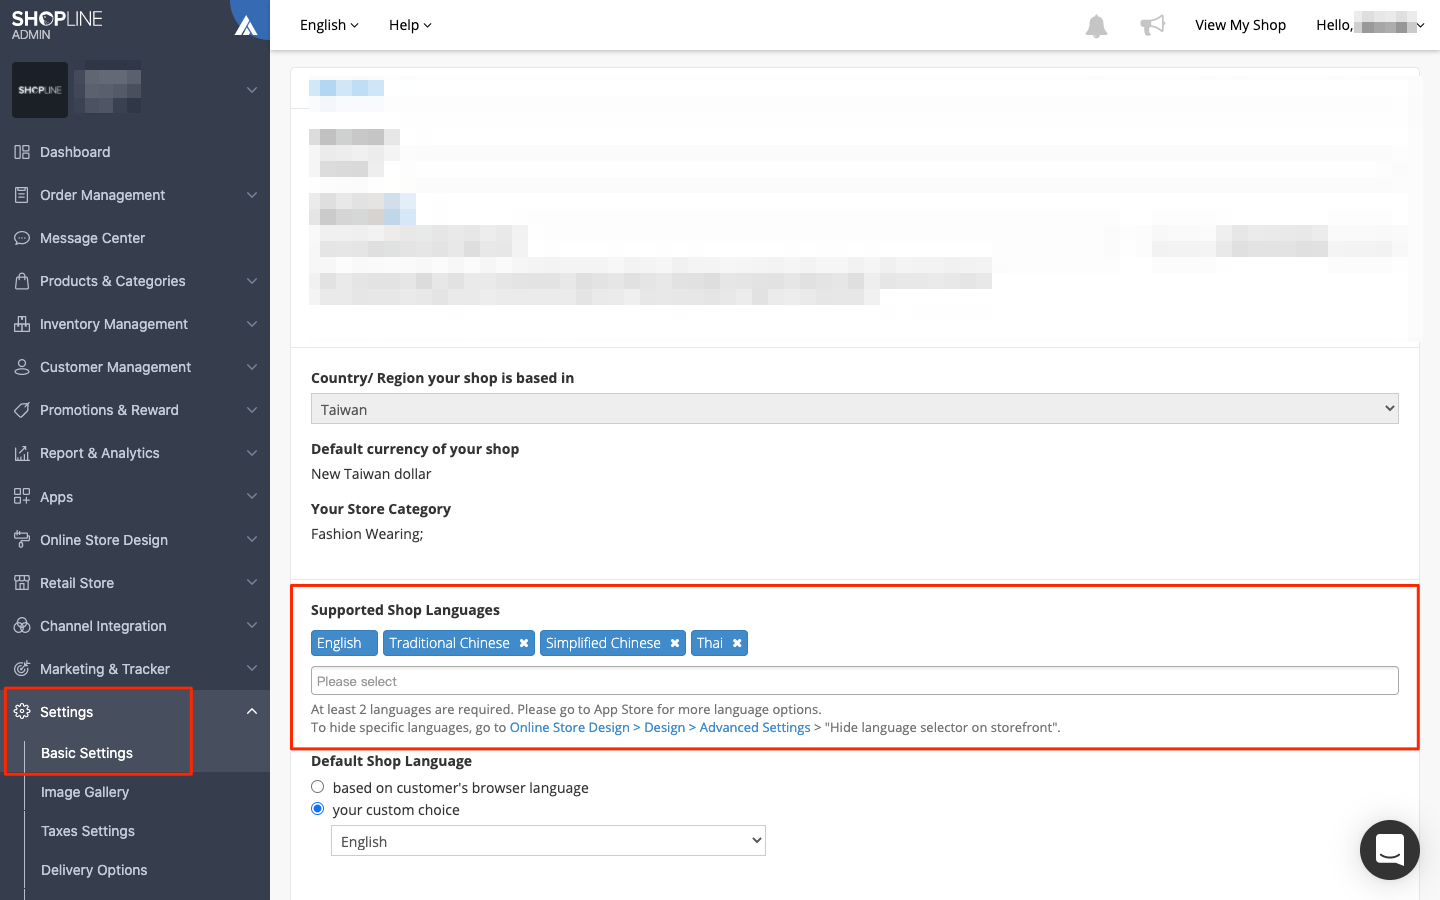This screenshot has height=900, width=1440.
Task: Open the announcements megaphone icon
Action: 1153,25
